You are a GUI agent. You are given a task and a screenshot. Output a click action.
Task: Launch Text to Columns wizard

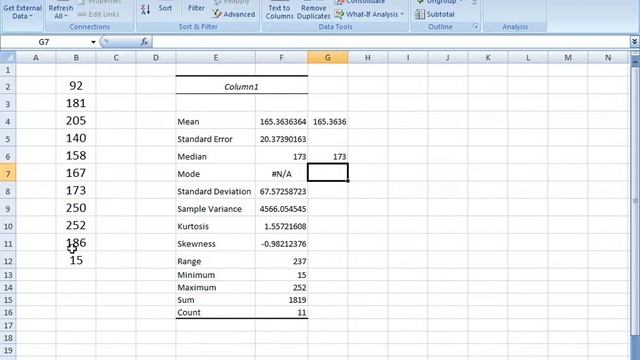(279, 11)
